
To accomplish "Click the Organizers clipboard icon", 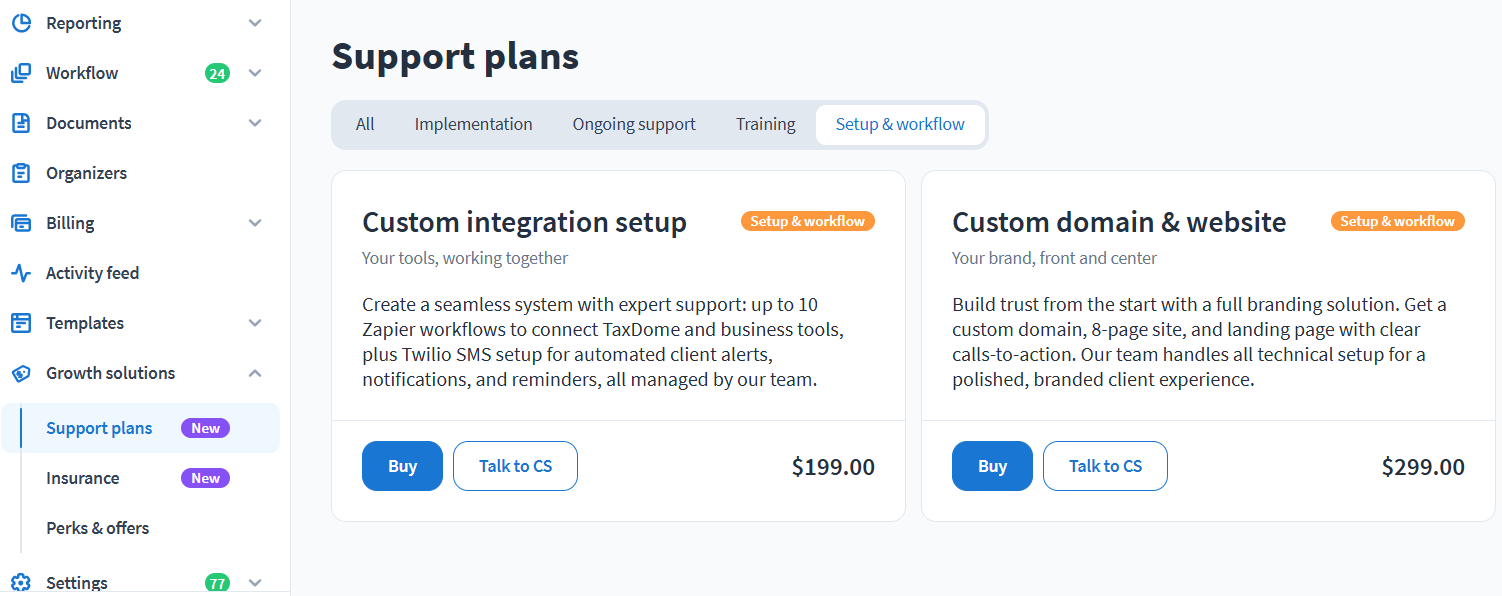I will click(21, 173).
